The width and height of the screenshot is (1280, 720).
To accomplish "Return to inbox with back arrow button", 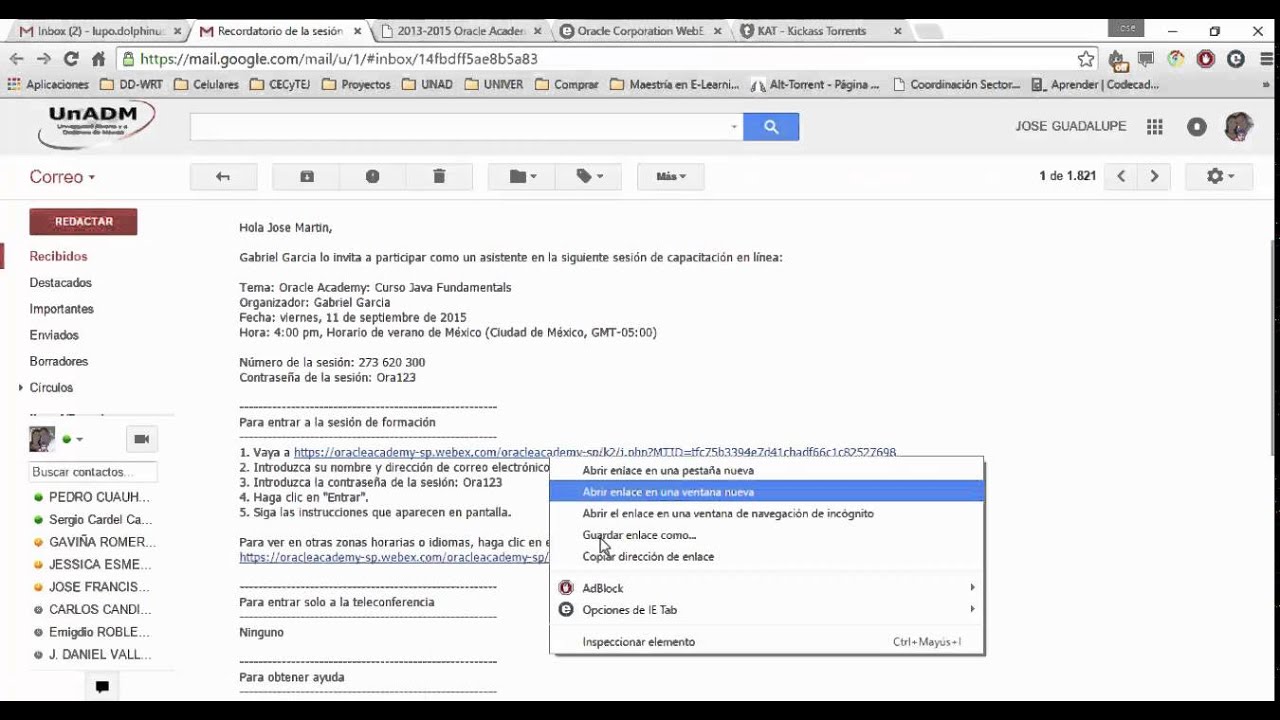I will pyautogui.click(x=223, y=176).
